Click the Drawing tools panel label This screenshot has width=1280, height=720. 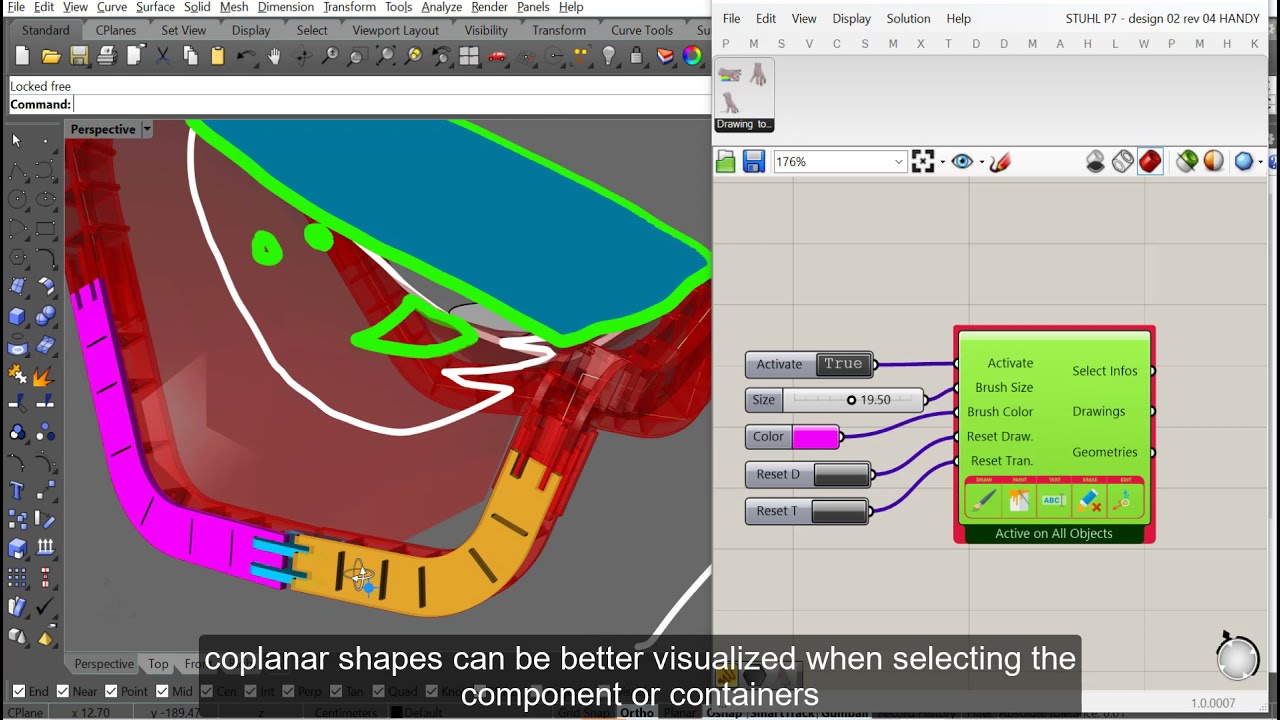tap(744, 125)
